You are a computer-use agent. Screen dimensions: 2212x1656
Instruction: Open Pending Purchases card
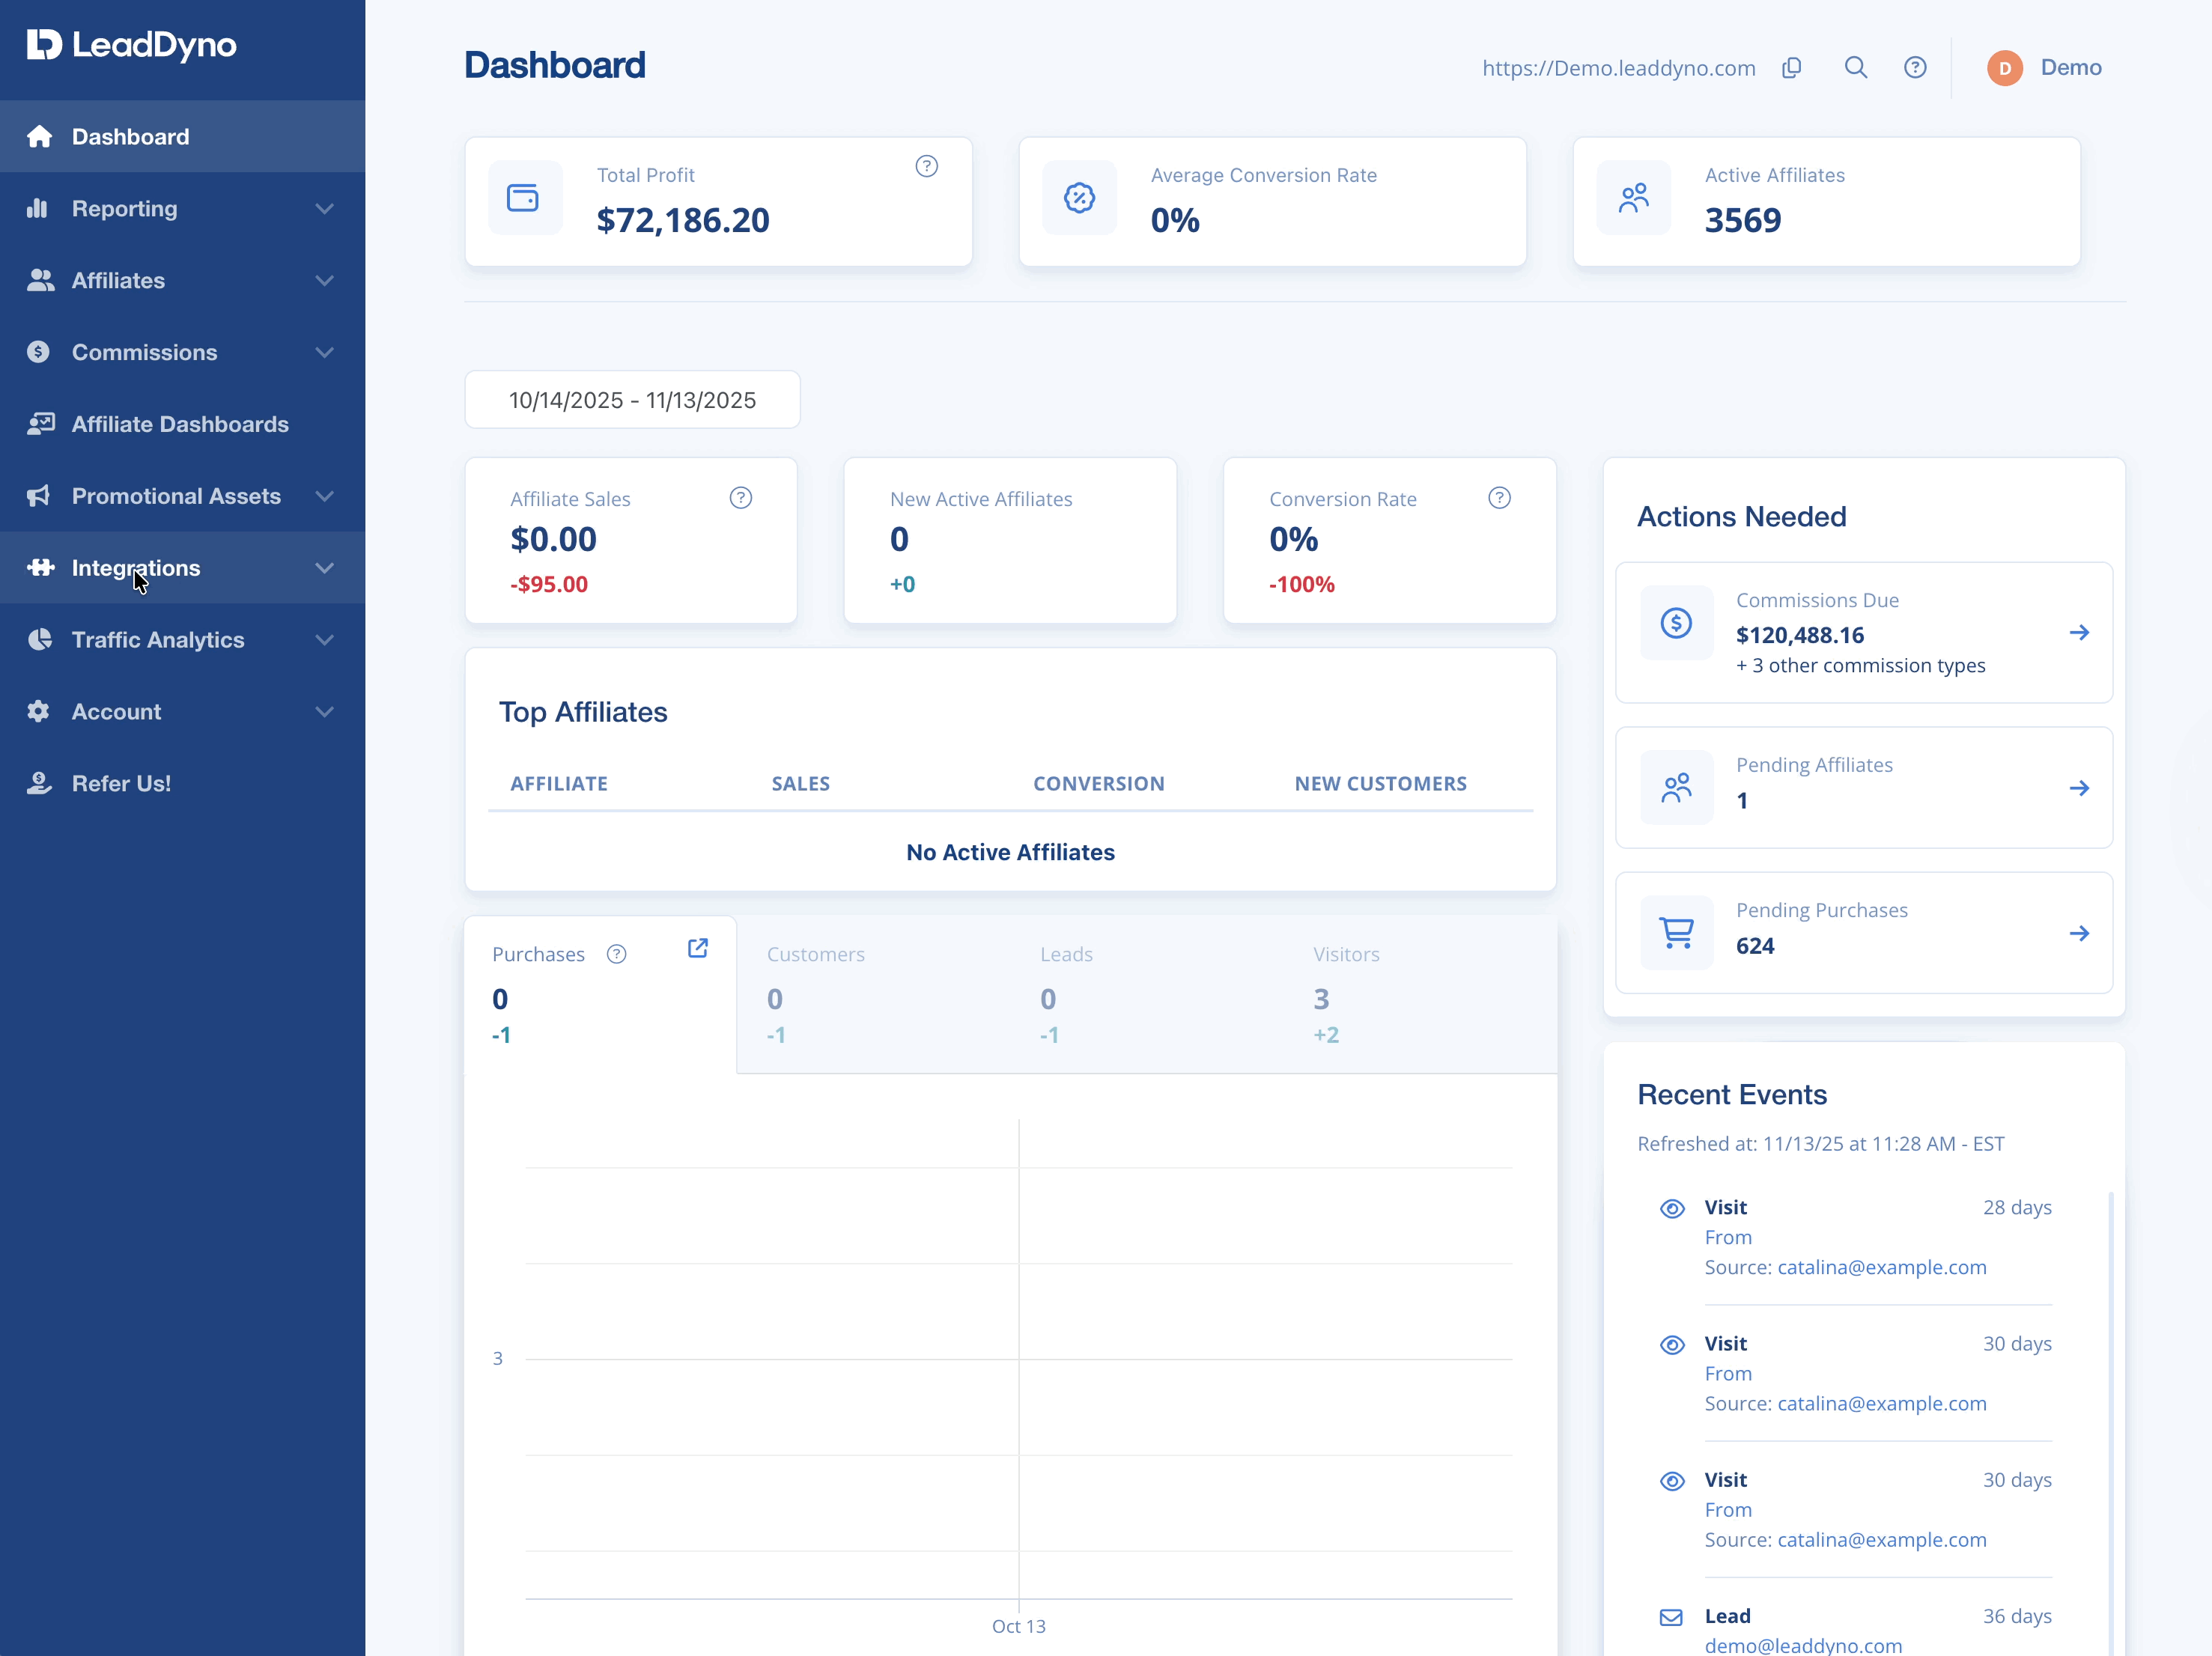pos(1864,933)
